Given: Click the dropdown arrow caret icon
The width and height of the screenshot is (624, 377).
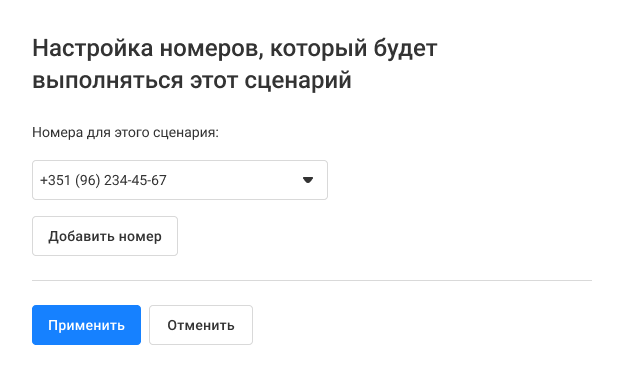Looking at the screenshot, I should tap(308, 180).
